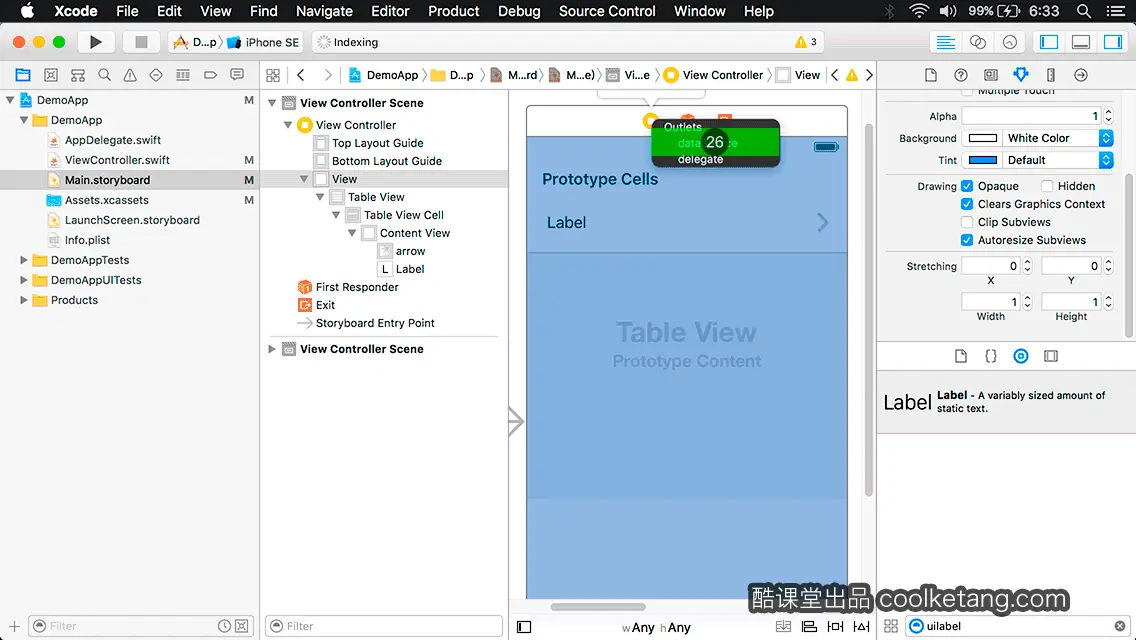The height and width of the screenshot is (640, 1136).
Task: Switch to the Assistant editor
Action: tap(977, 42)
